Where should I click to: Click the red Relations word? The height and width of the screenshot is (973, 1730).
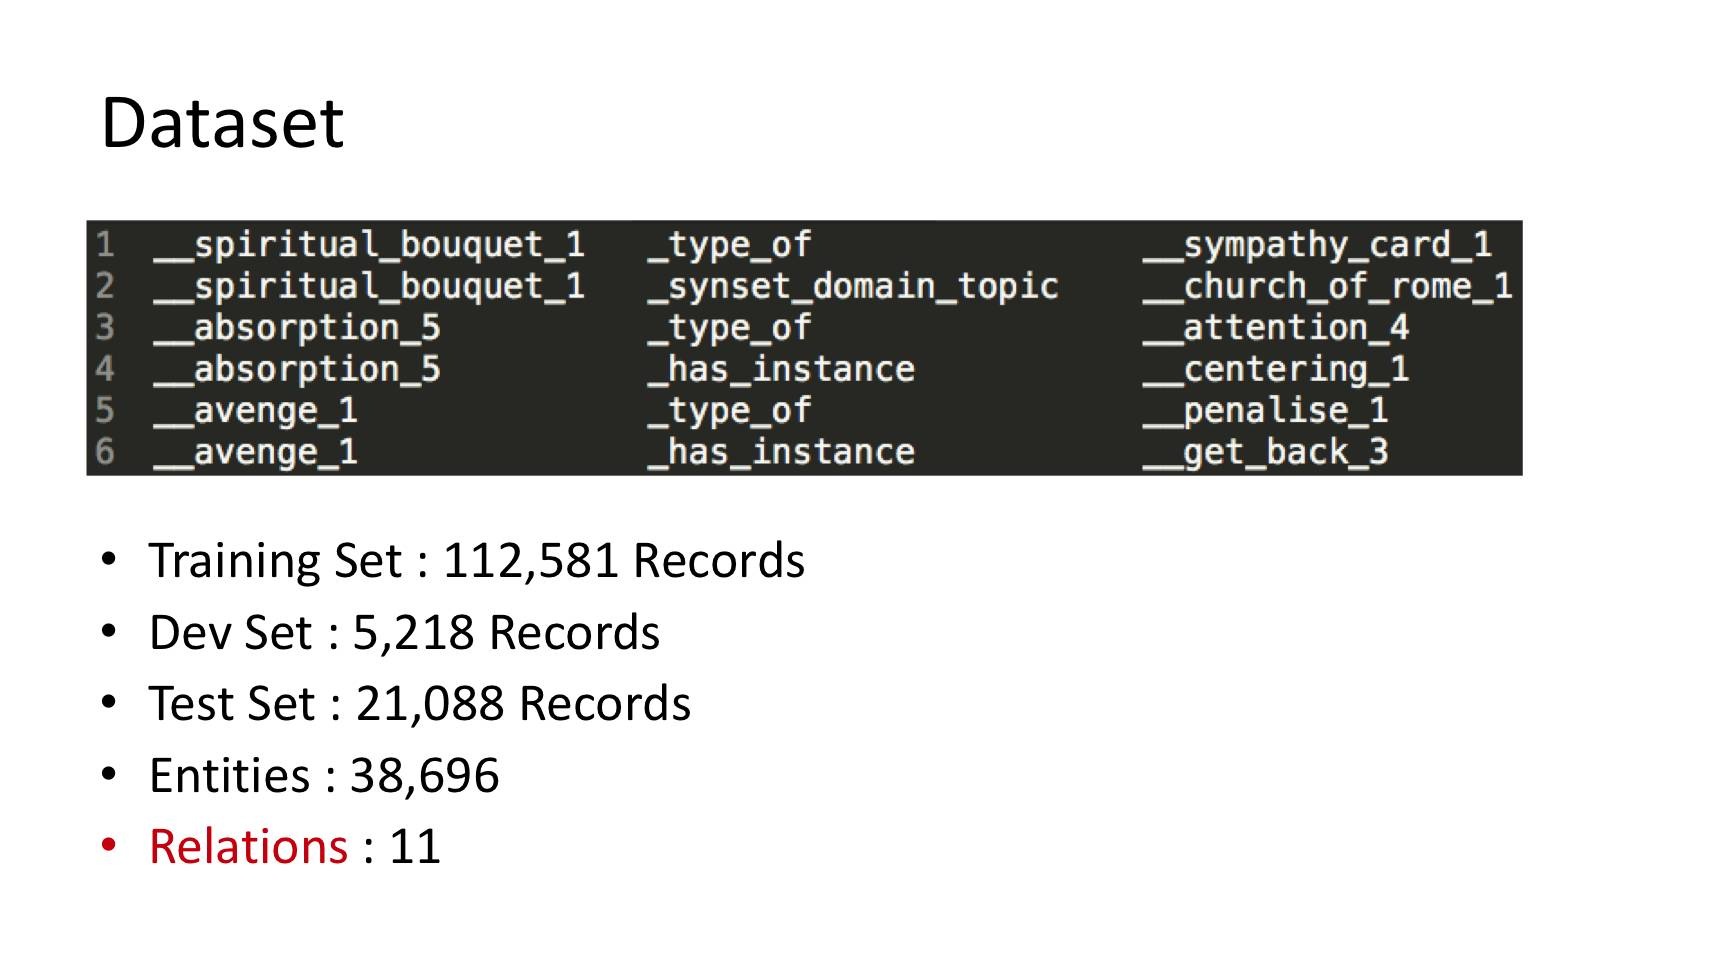pos(248,847)
